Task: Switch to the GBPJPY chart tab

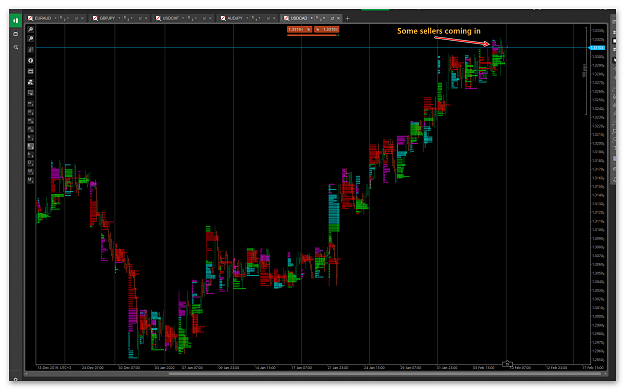Action: pyautogui.click(x=107, y=18)
